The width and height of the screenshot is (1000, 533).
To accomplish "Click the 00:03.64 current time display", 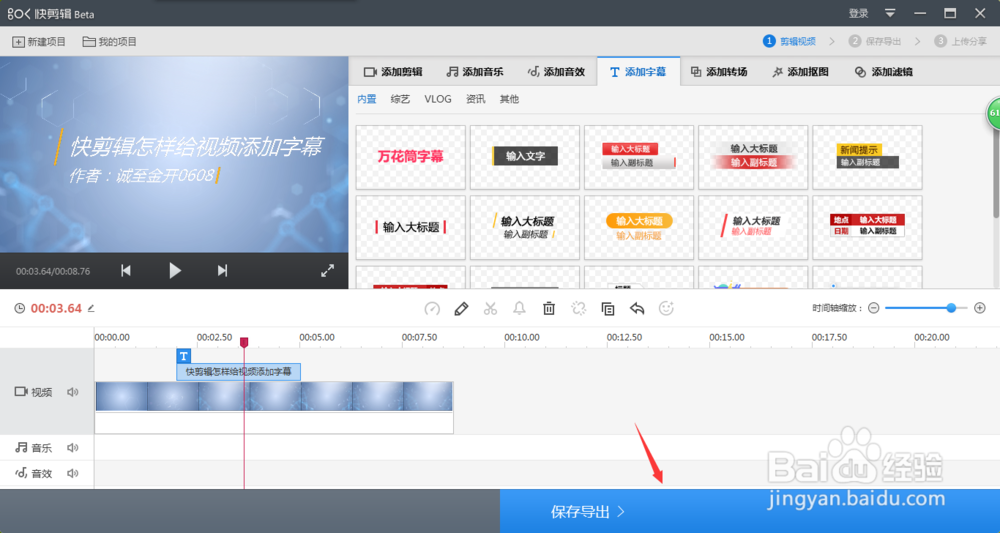I will (x=56, y=309).
